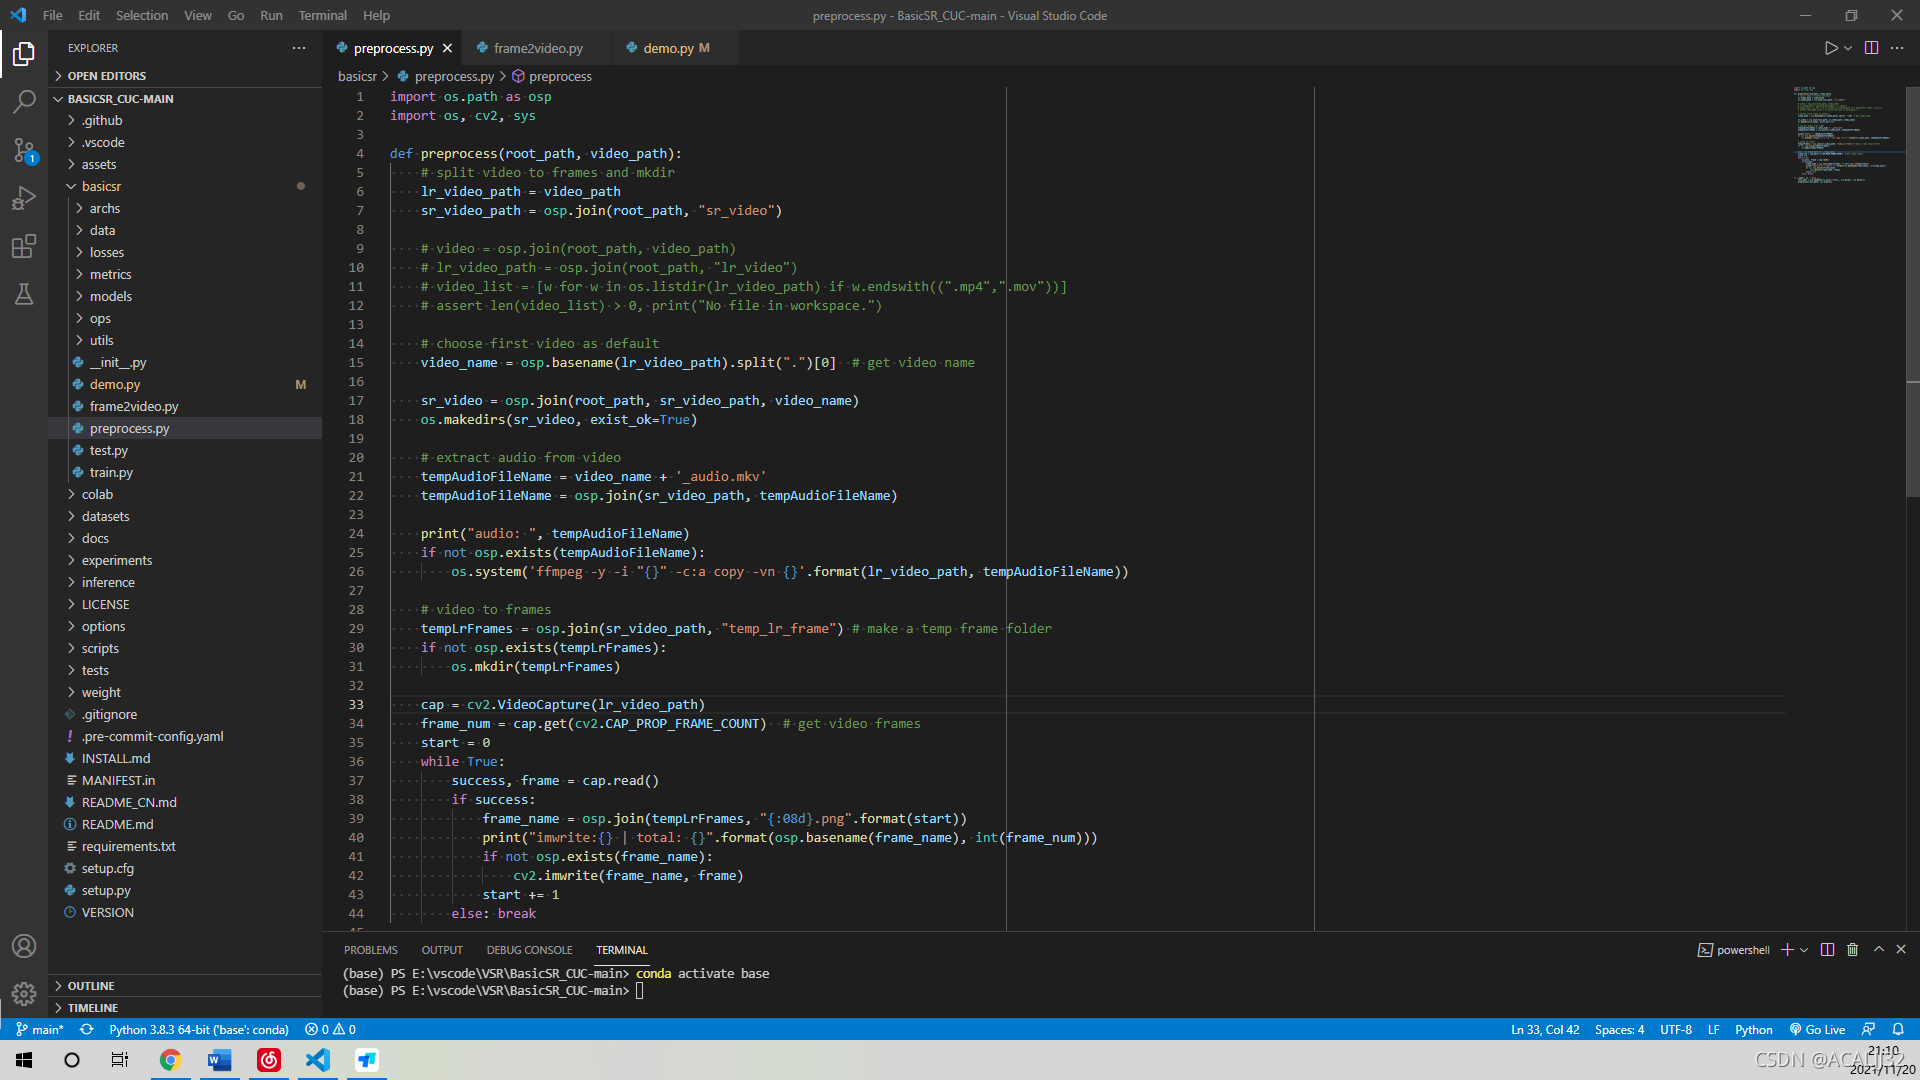The height and width of the screenshot is (1080, 1920).
Task: Open the Manage gear icon
Action: point(24,993)
